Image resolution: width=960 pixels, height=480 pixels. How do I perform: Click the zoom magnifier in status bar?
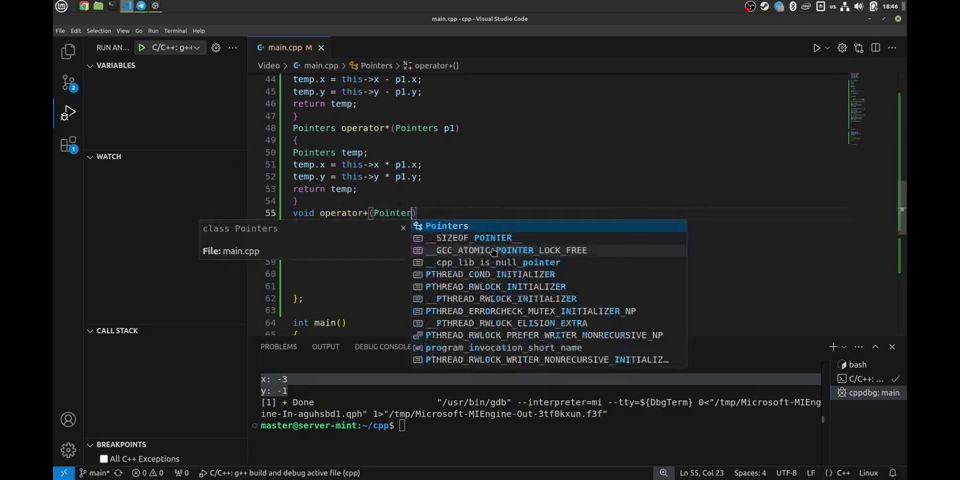point(663,473)
